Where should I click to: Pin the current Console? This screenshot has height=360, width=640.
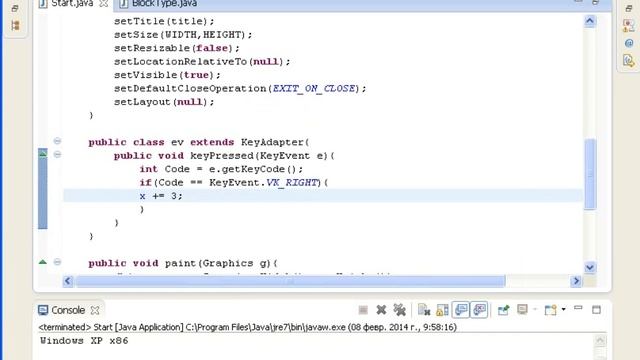pyautogui.click(x=503, y=310)
